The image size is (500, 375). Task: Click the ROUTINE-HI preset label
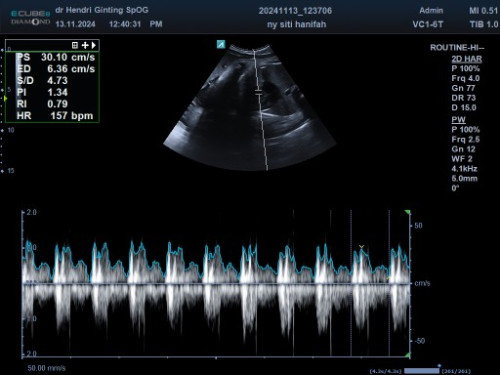pos(457,48)
